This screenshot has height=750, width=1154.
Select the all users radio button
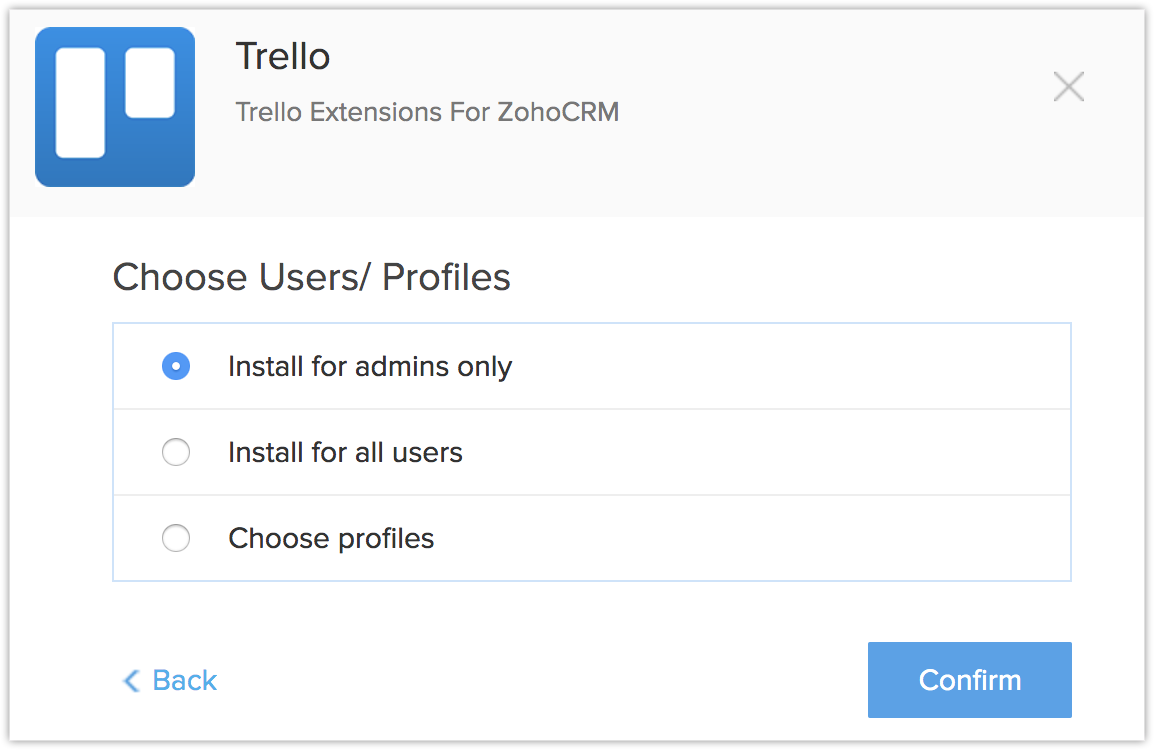pos(176,453)
